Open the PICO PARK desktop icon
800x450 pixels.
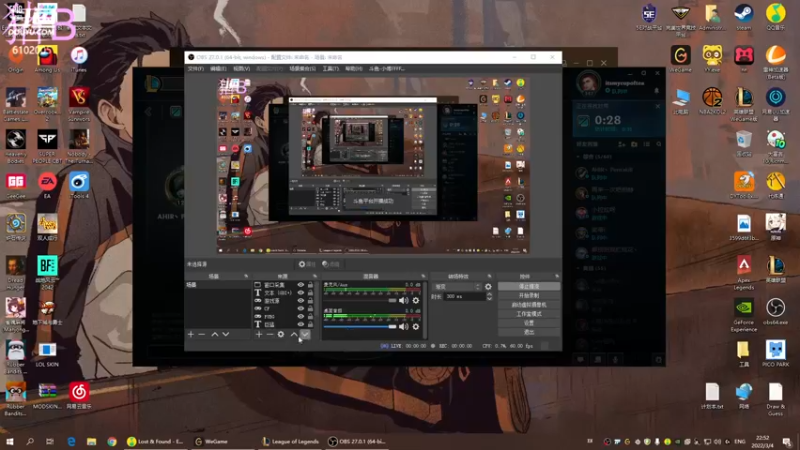[x=776, y=354]
